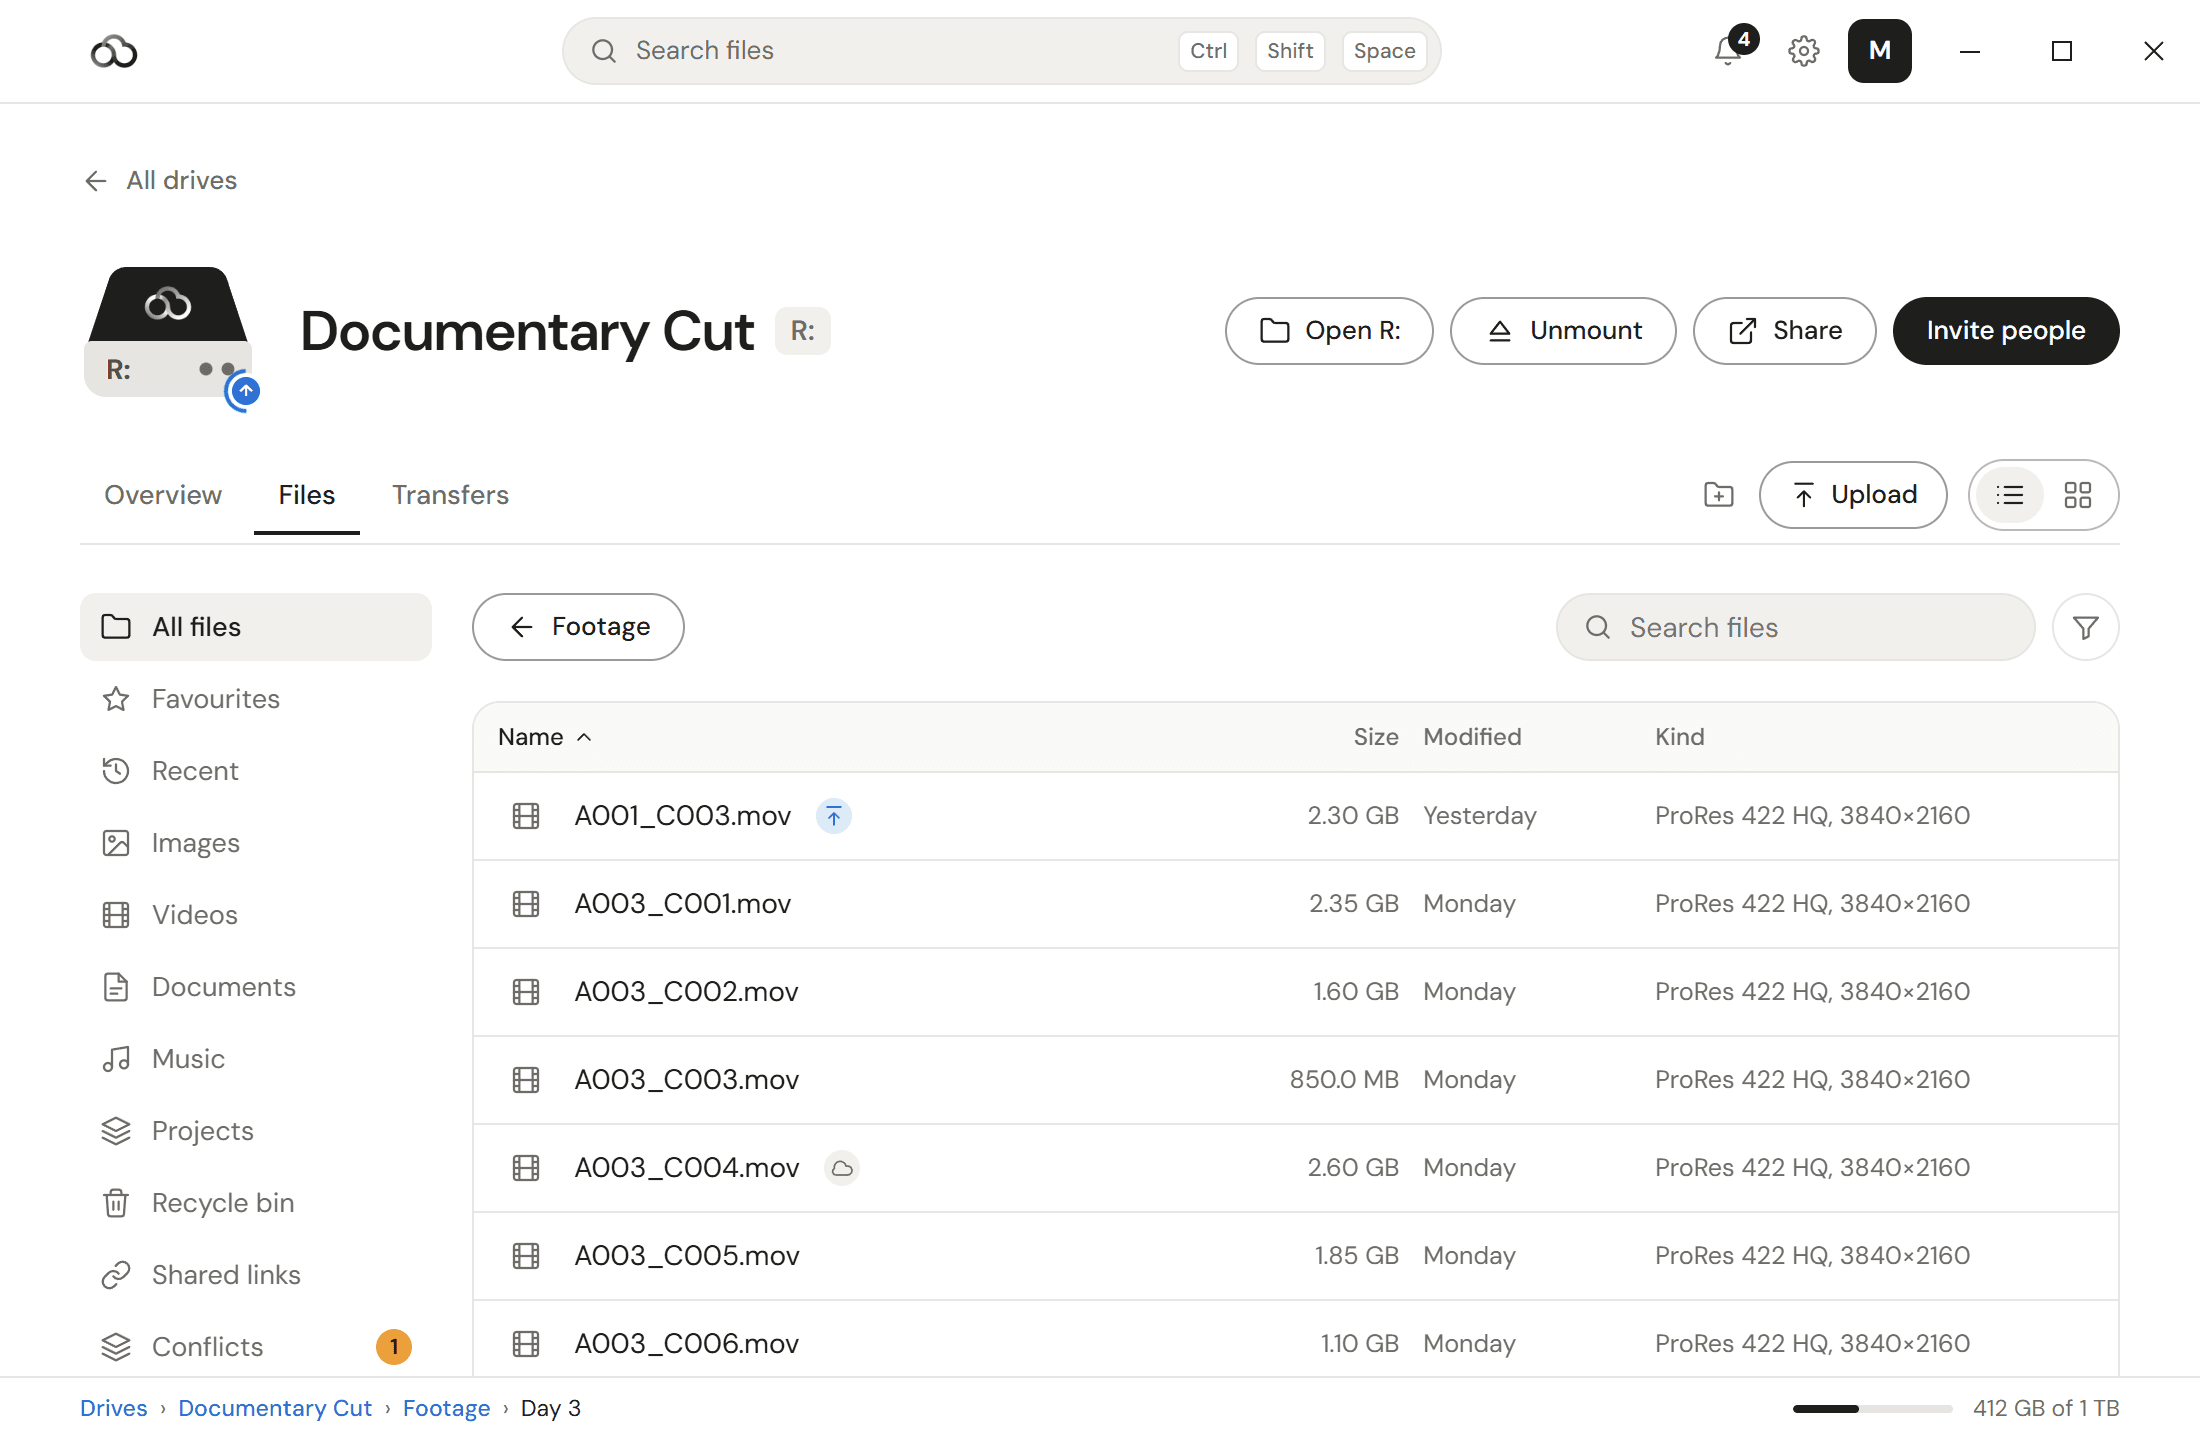Click the cloud app logo
This screenshot has height=1440, width=2200.
(114, 51)
